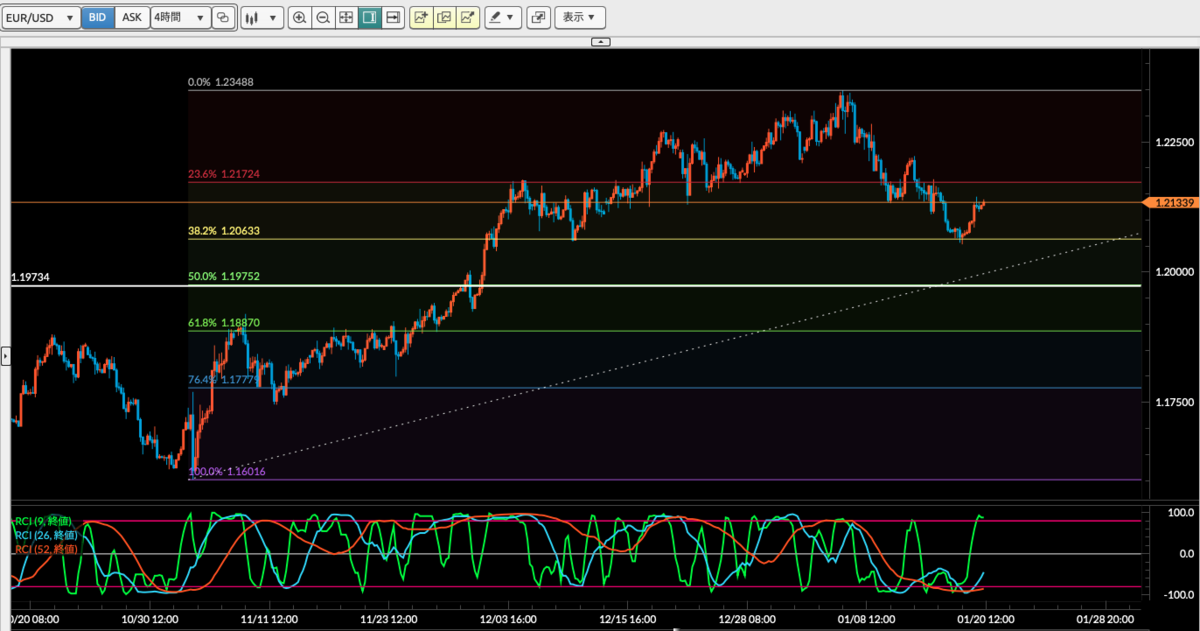Click the 11/11 12:00 time axis label

(x=270, y=620)
